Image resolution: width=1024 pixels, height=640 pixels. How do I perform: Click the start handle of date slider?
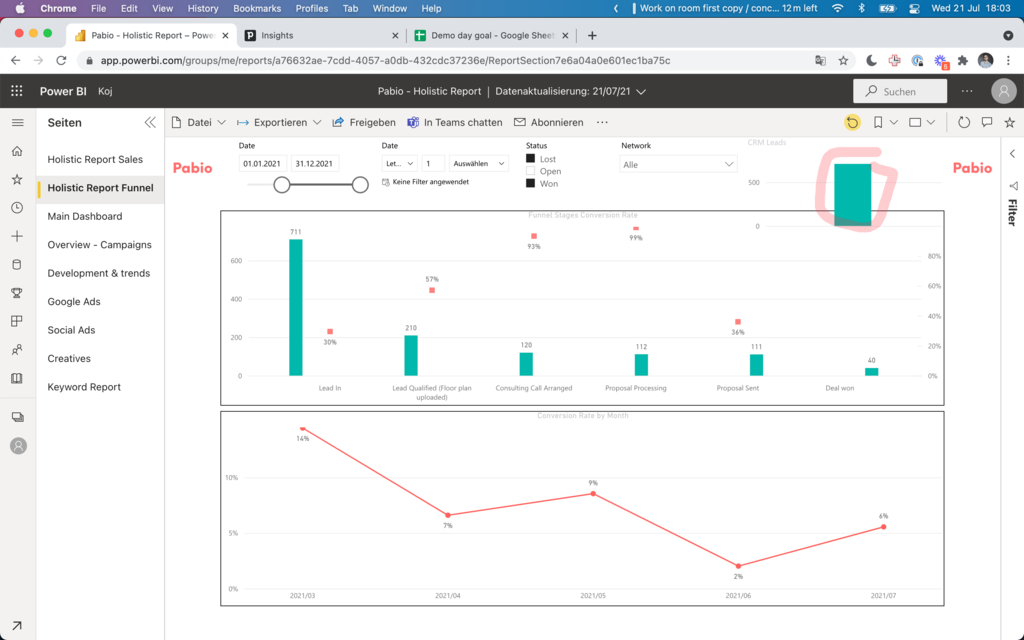point(281,185)
